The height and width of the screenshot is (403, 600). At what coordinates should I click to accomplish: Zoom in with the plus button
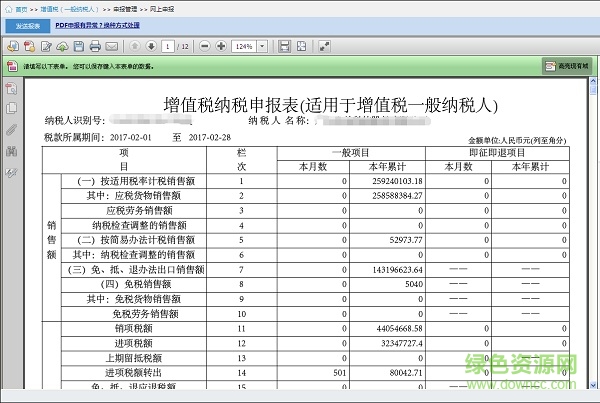(x=221, y=46)
